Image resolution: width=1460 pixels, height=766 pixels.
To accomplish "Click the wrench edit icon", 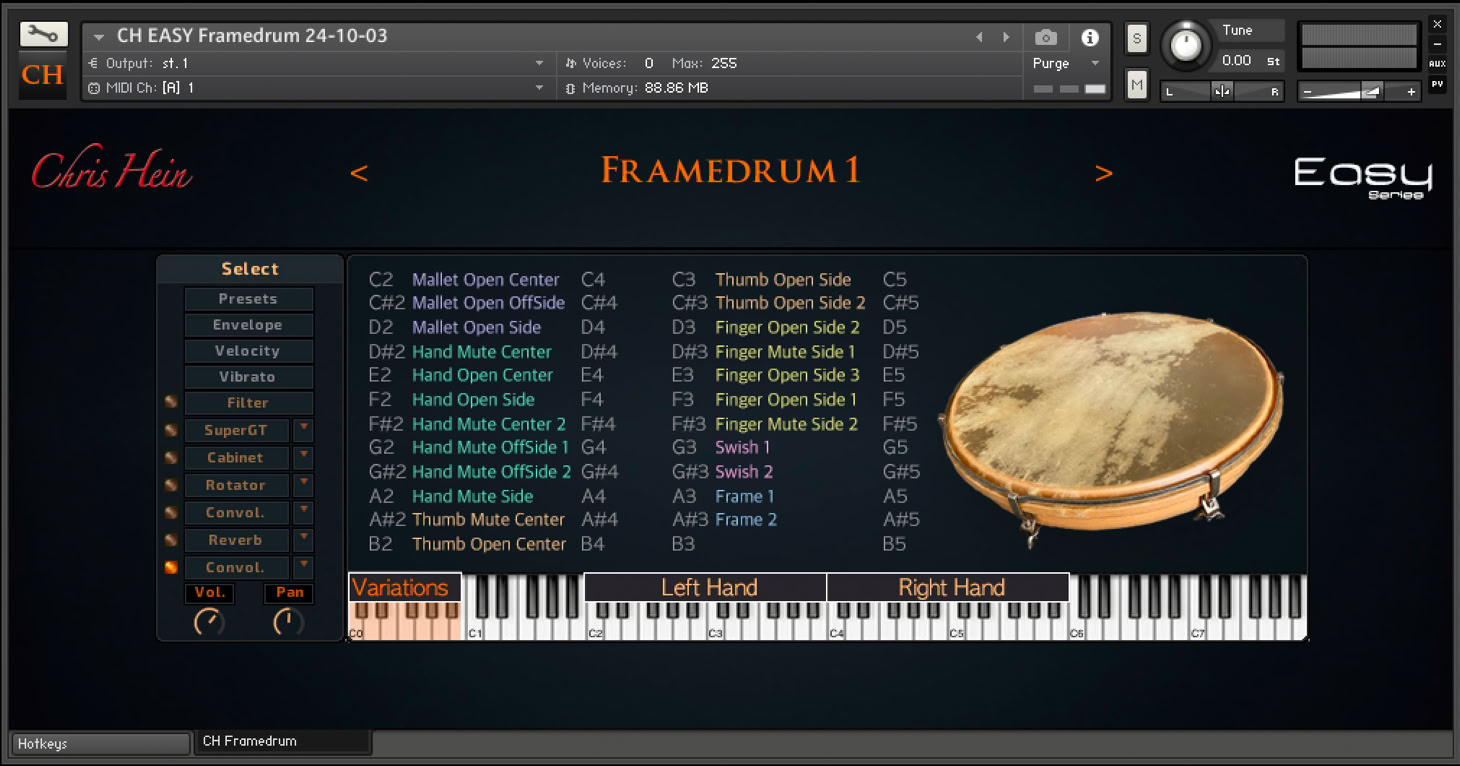I will tap(43, 34).
